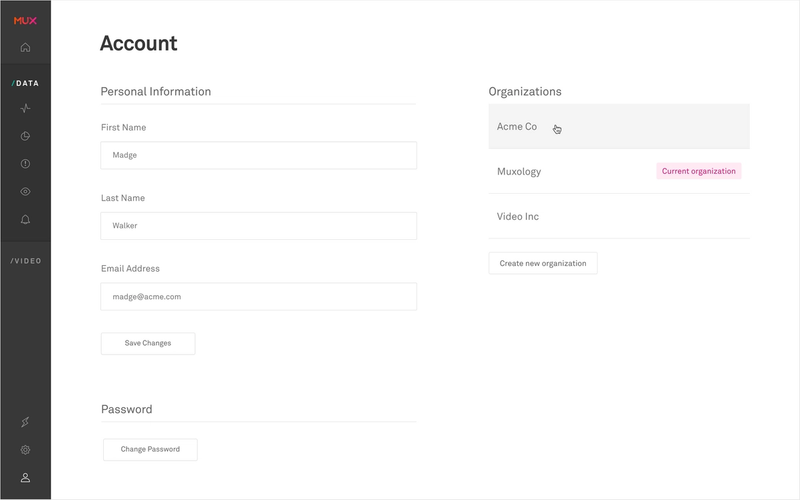Click the First Name label
Image resolution: width=800 pixels, height=500 pixels.
pos(123,128)
